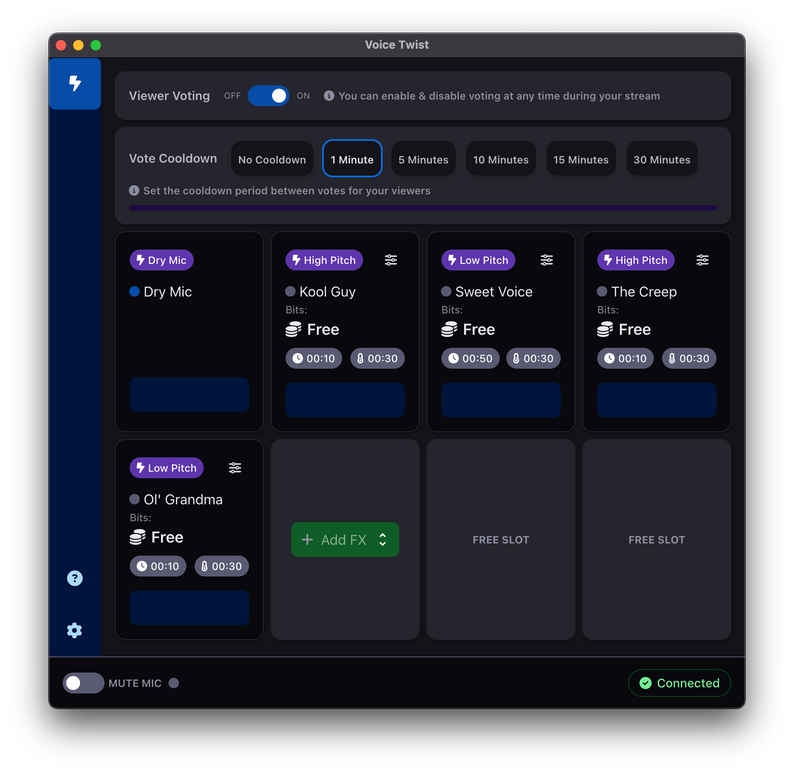Viewport: 794px width, 773px height.
Task: Click the coins icon on The Creep card
Action: (605, 330)
